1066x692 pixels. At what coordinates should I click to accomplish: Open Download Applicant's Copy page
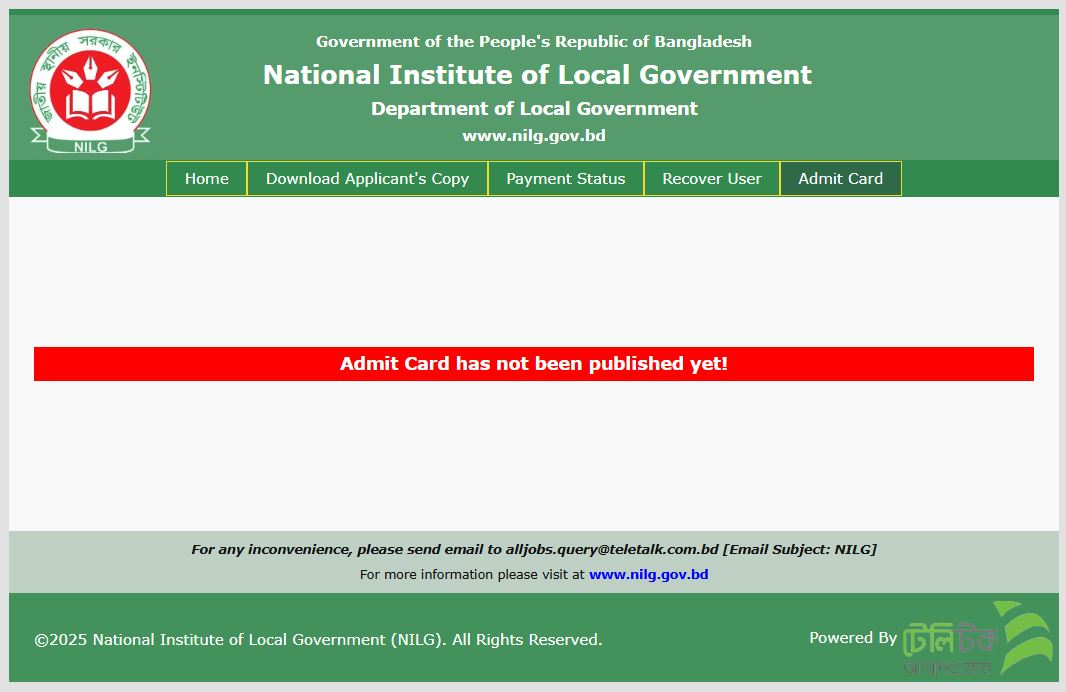tap(366, 178)
